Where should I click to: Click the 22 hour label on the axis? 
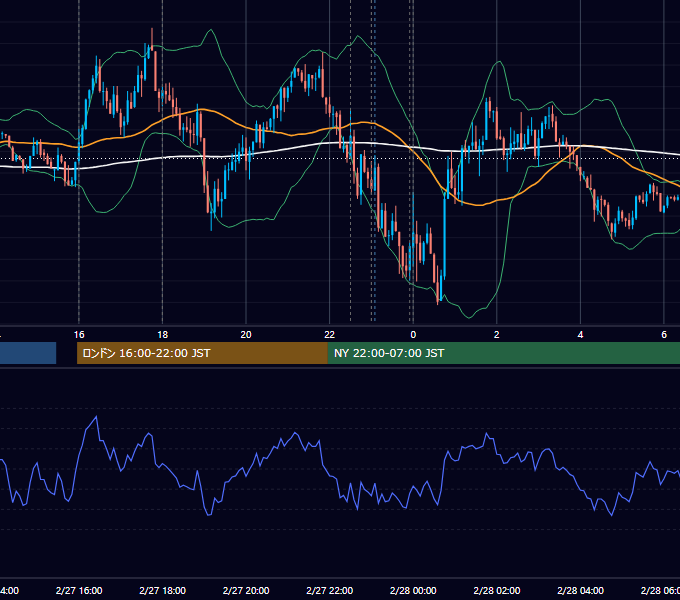(x=330, y=335)
